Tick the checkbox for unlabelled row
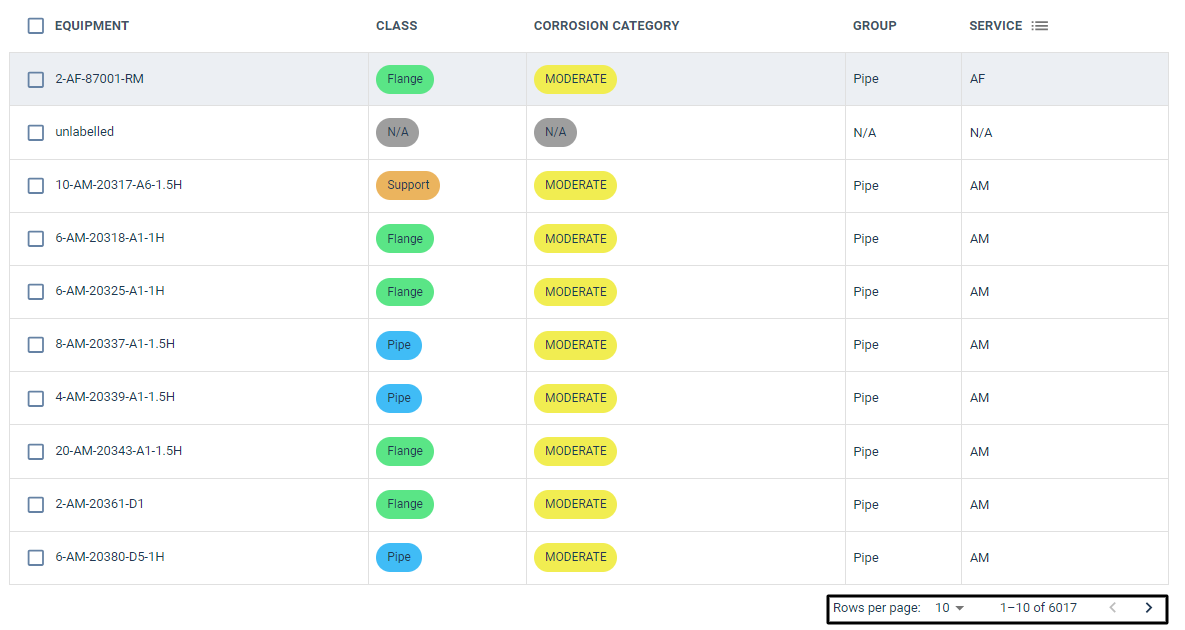1185x630 pixels. 36,132
